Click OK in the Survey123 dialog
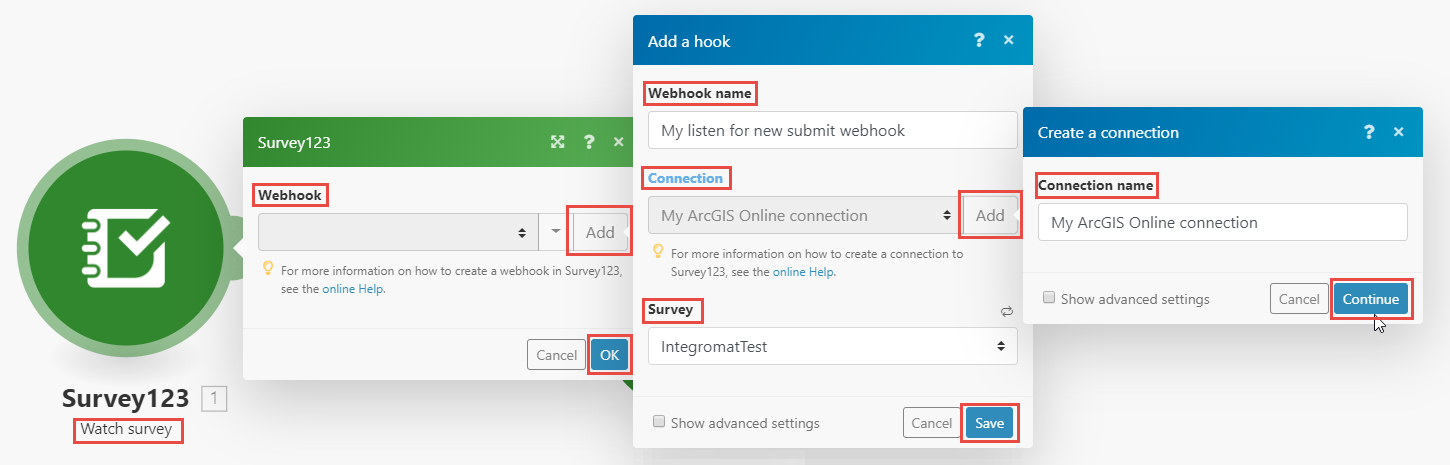The image size is (1450, 465). tap(610, 355)
